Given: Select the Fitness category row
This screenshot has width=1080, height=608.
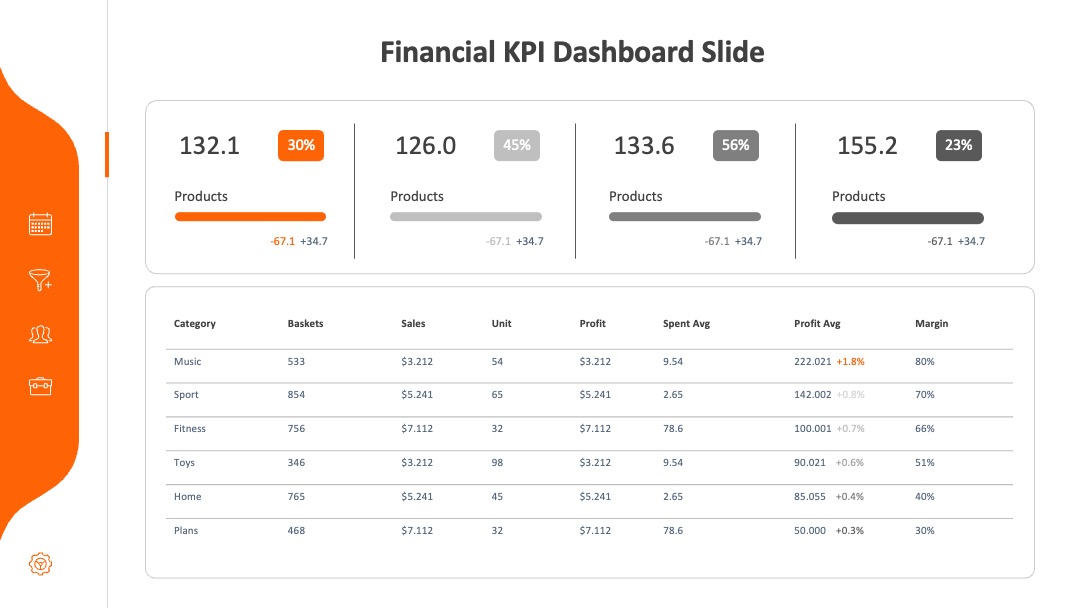Looking at the screenshot, I should tap(589, 428).
